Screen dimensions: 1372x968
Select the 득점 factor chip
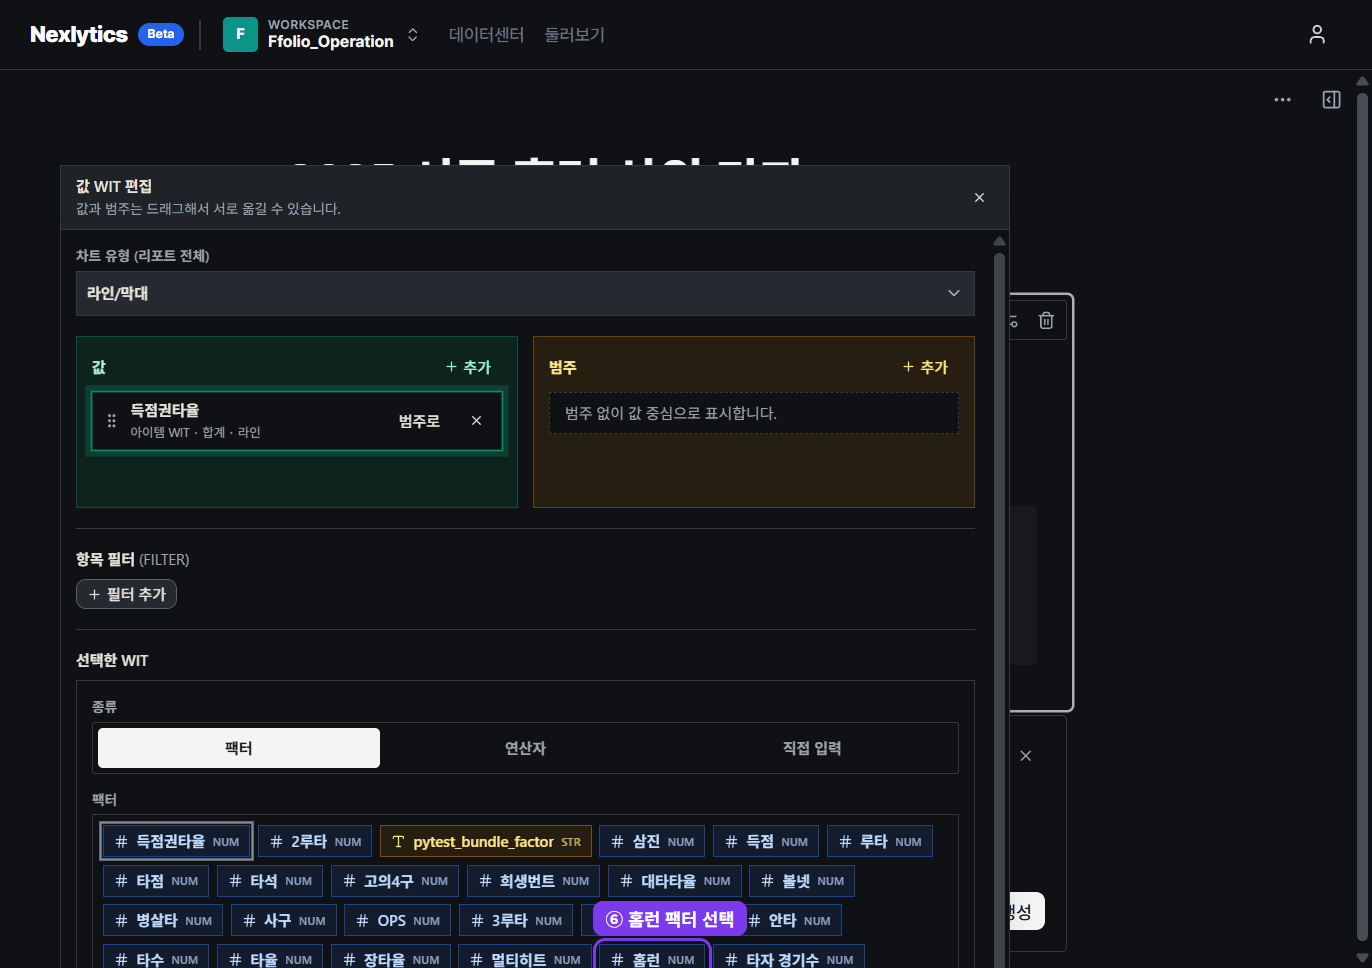tap(766, 842)
